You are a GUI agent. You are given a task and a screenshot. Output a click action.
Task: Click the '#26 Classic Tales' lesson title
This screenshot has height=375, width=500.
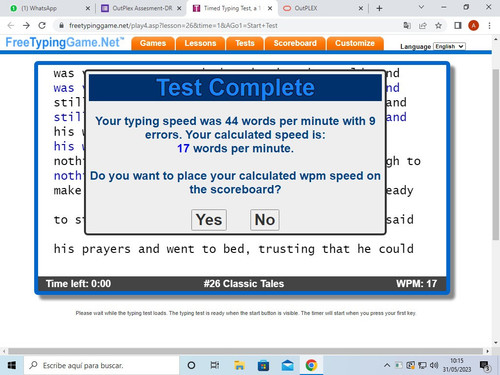244,284
